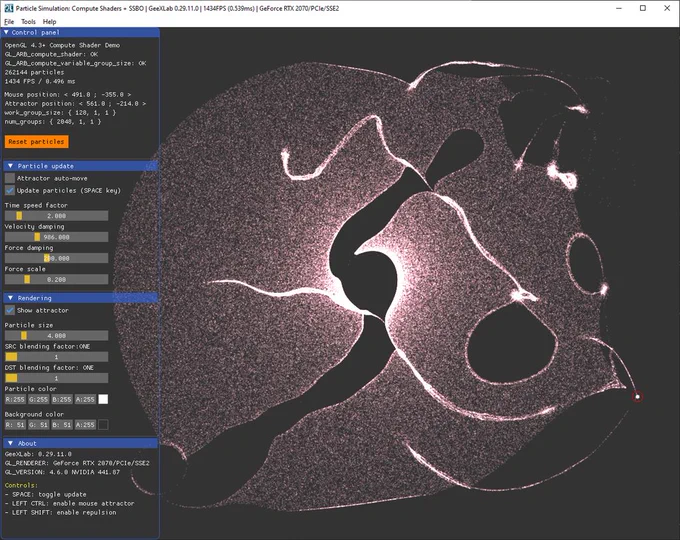Click the Reset particles button
Screen dimensions: 680x540
tap(36, 142)
